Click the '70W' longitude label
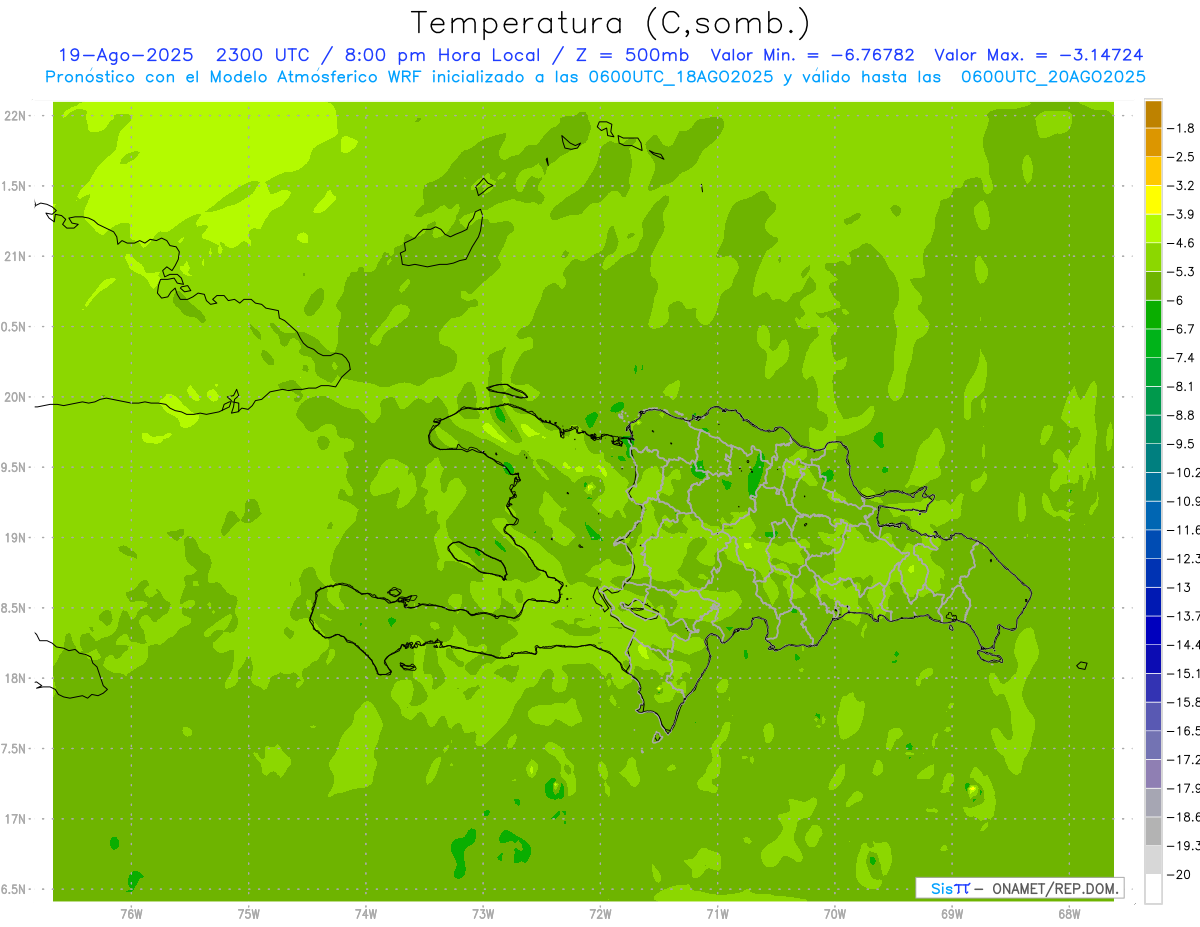Viewport: 1200px width, 927px height. click(x=835, y=914)
